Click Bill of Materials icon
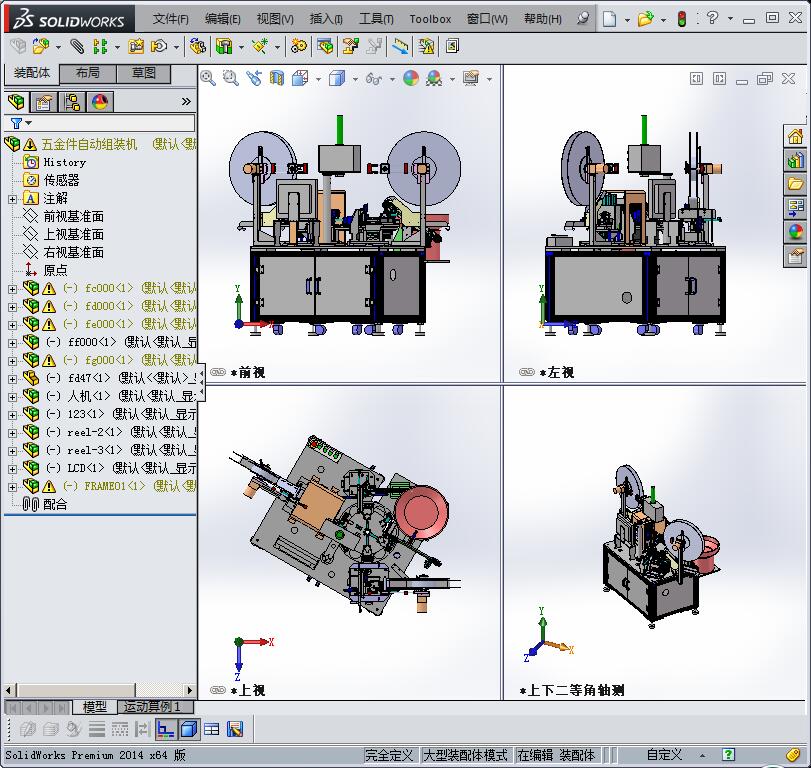Screen dimensions: 811x768 (x=325, y=47)
